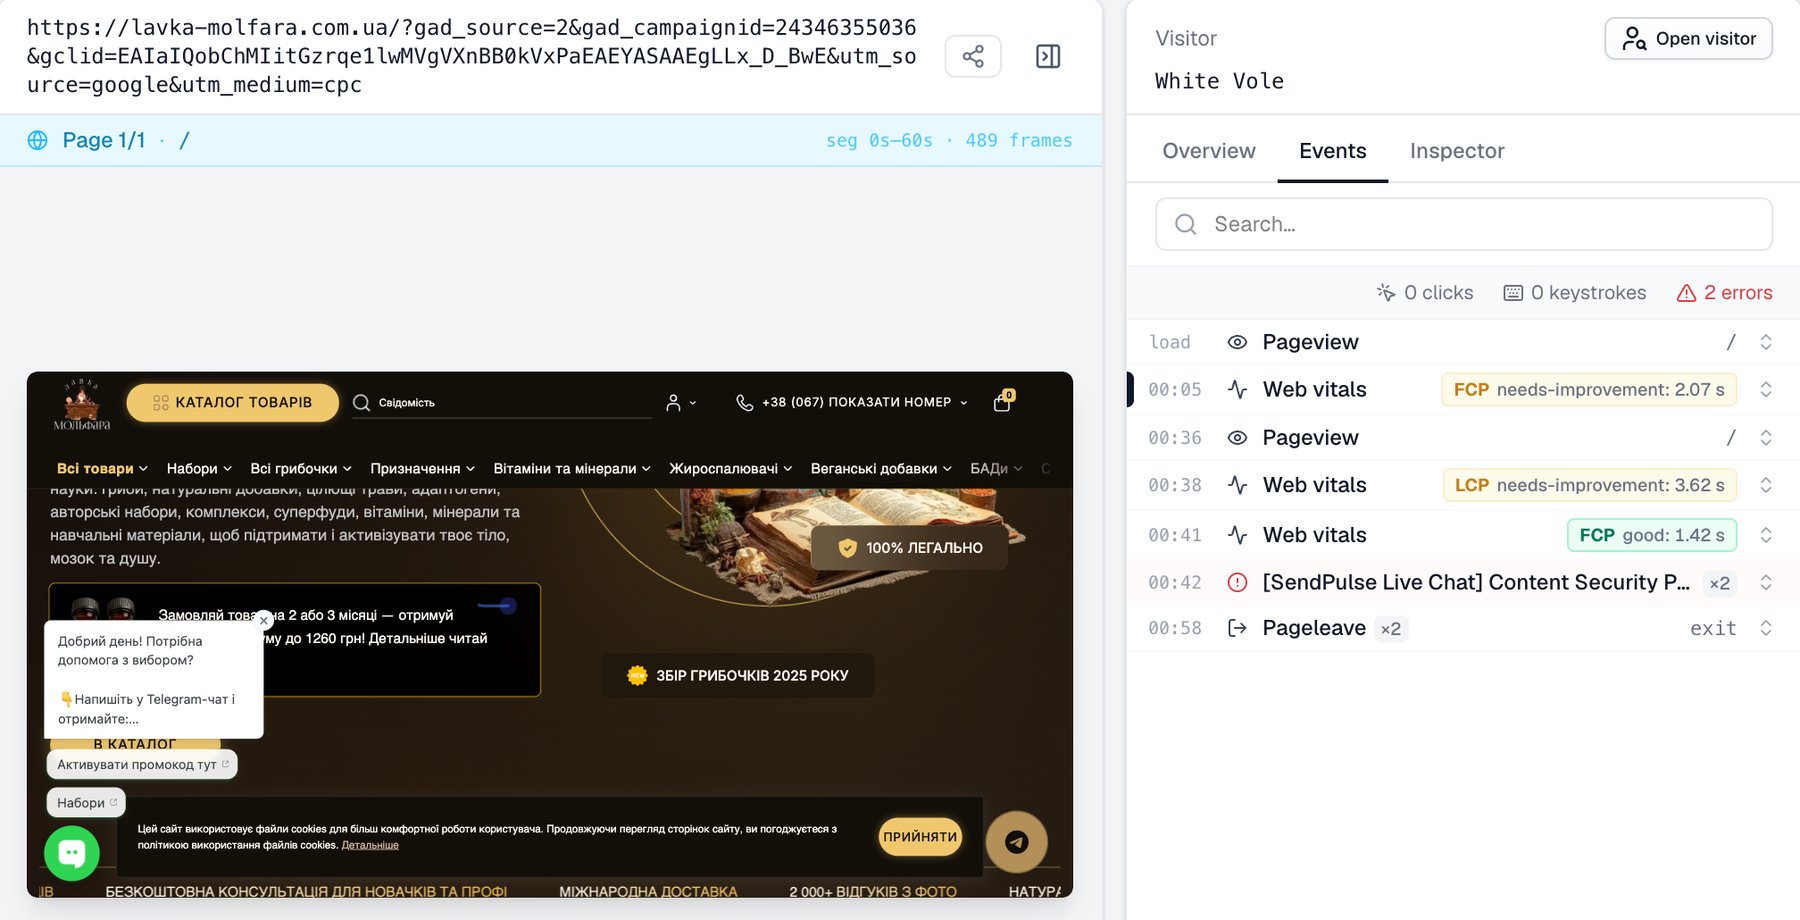Click the Pageleave exit arrow icon
This screenshot has height=920, width=1800.
[x=1237, y=628]
